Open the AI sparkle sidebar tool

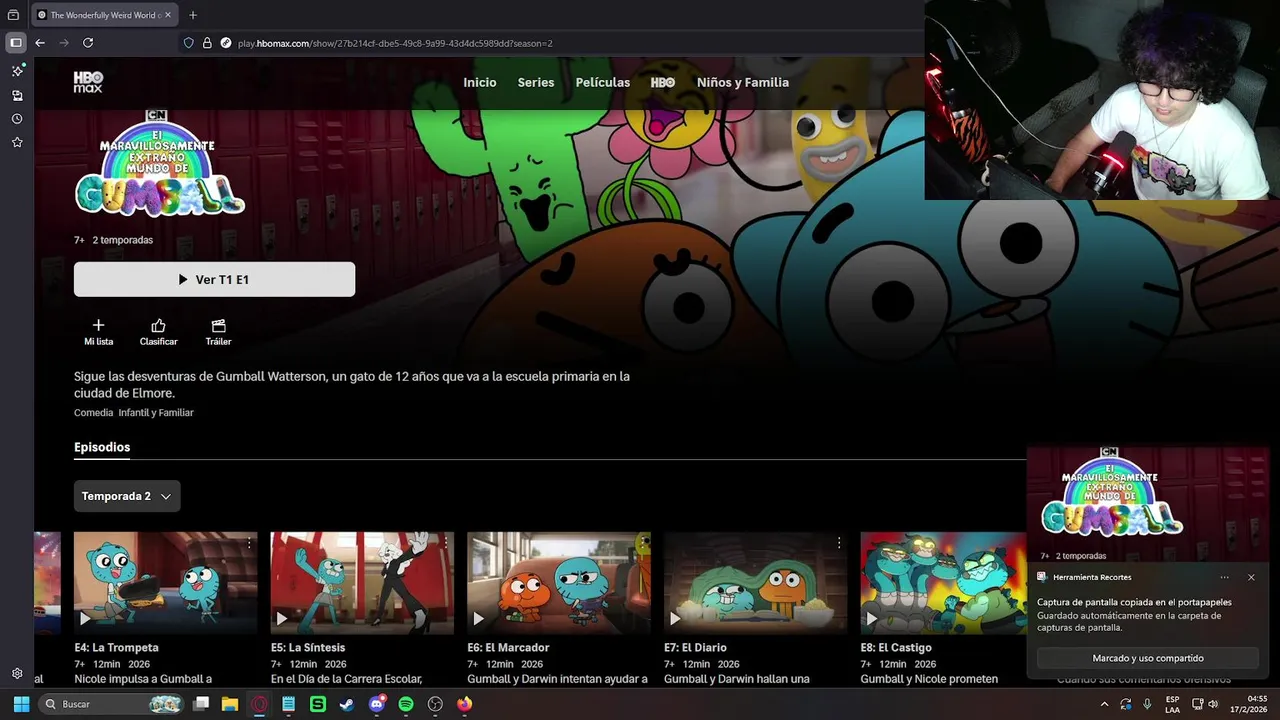click(17, 71)
